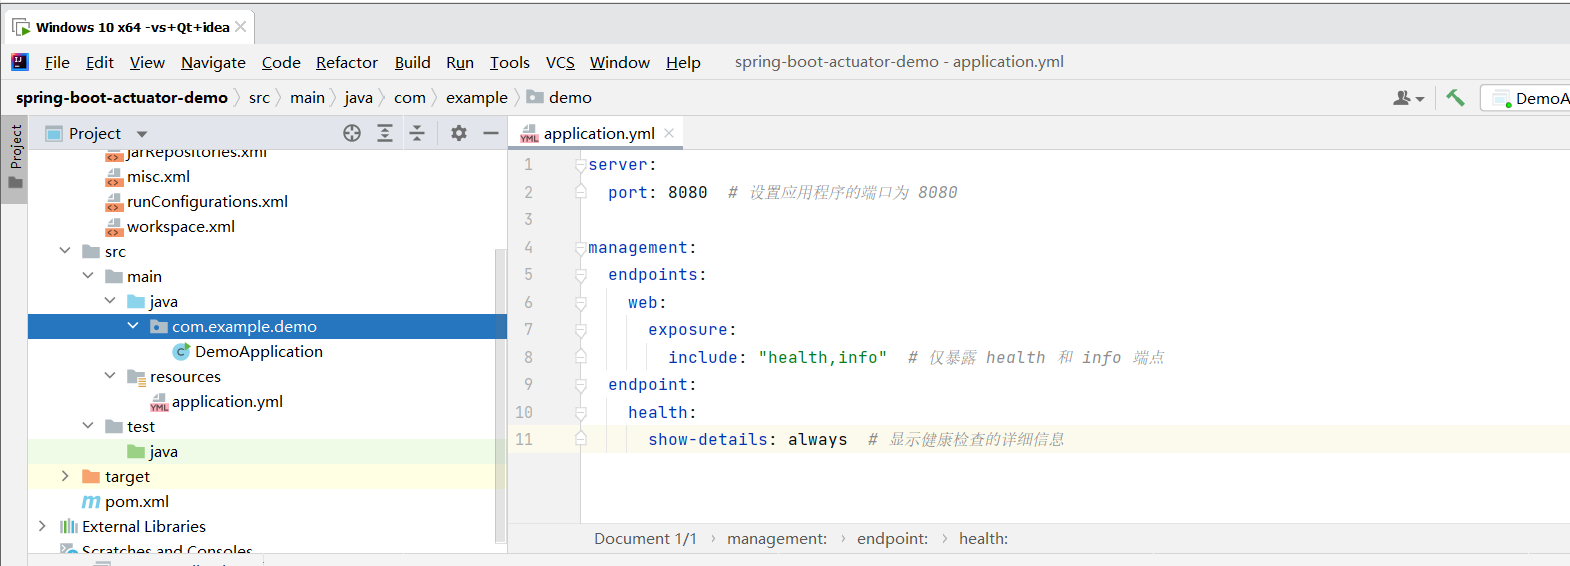Fold the management block on line 4
Screen dimensions: 1570x566
pyautogui.click(x=580, y=248)
